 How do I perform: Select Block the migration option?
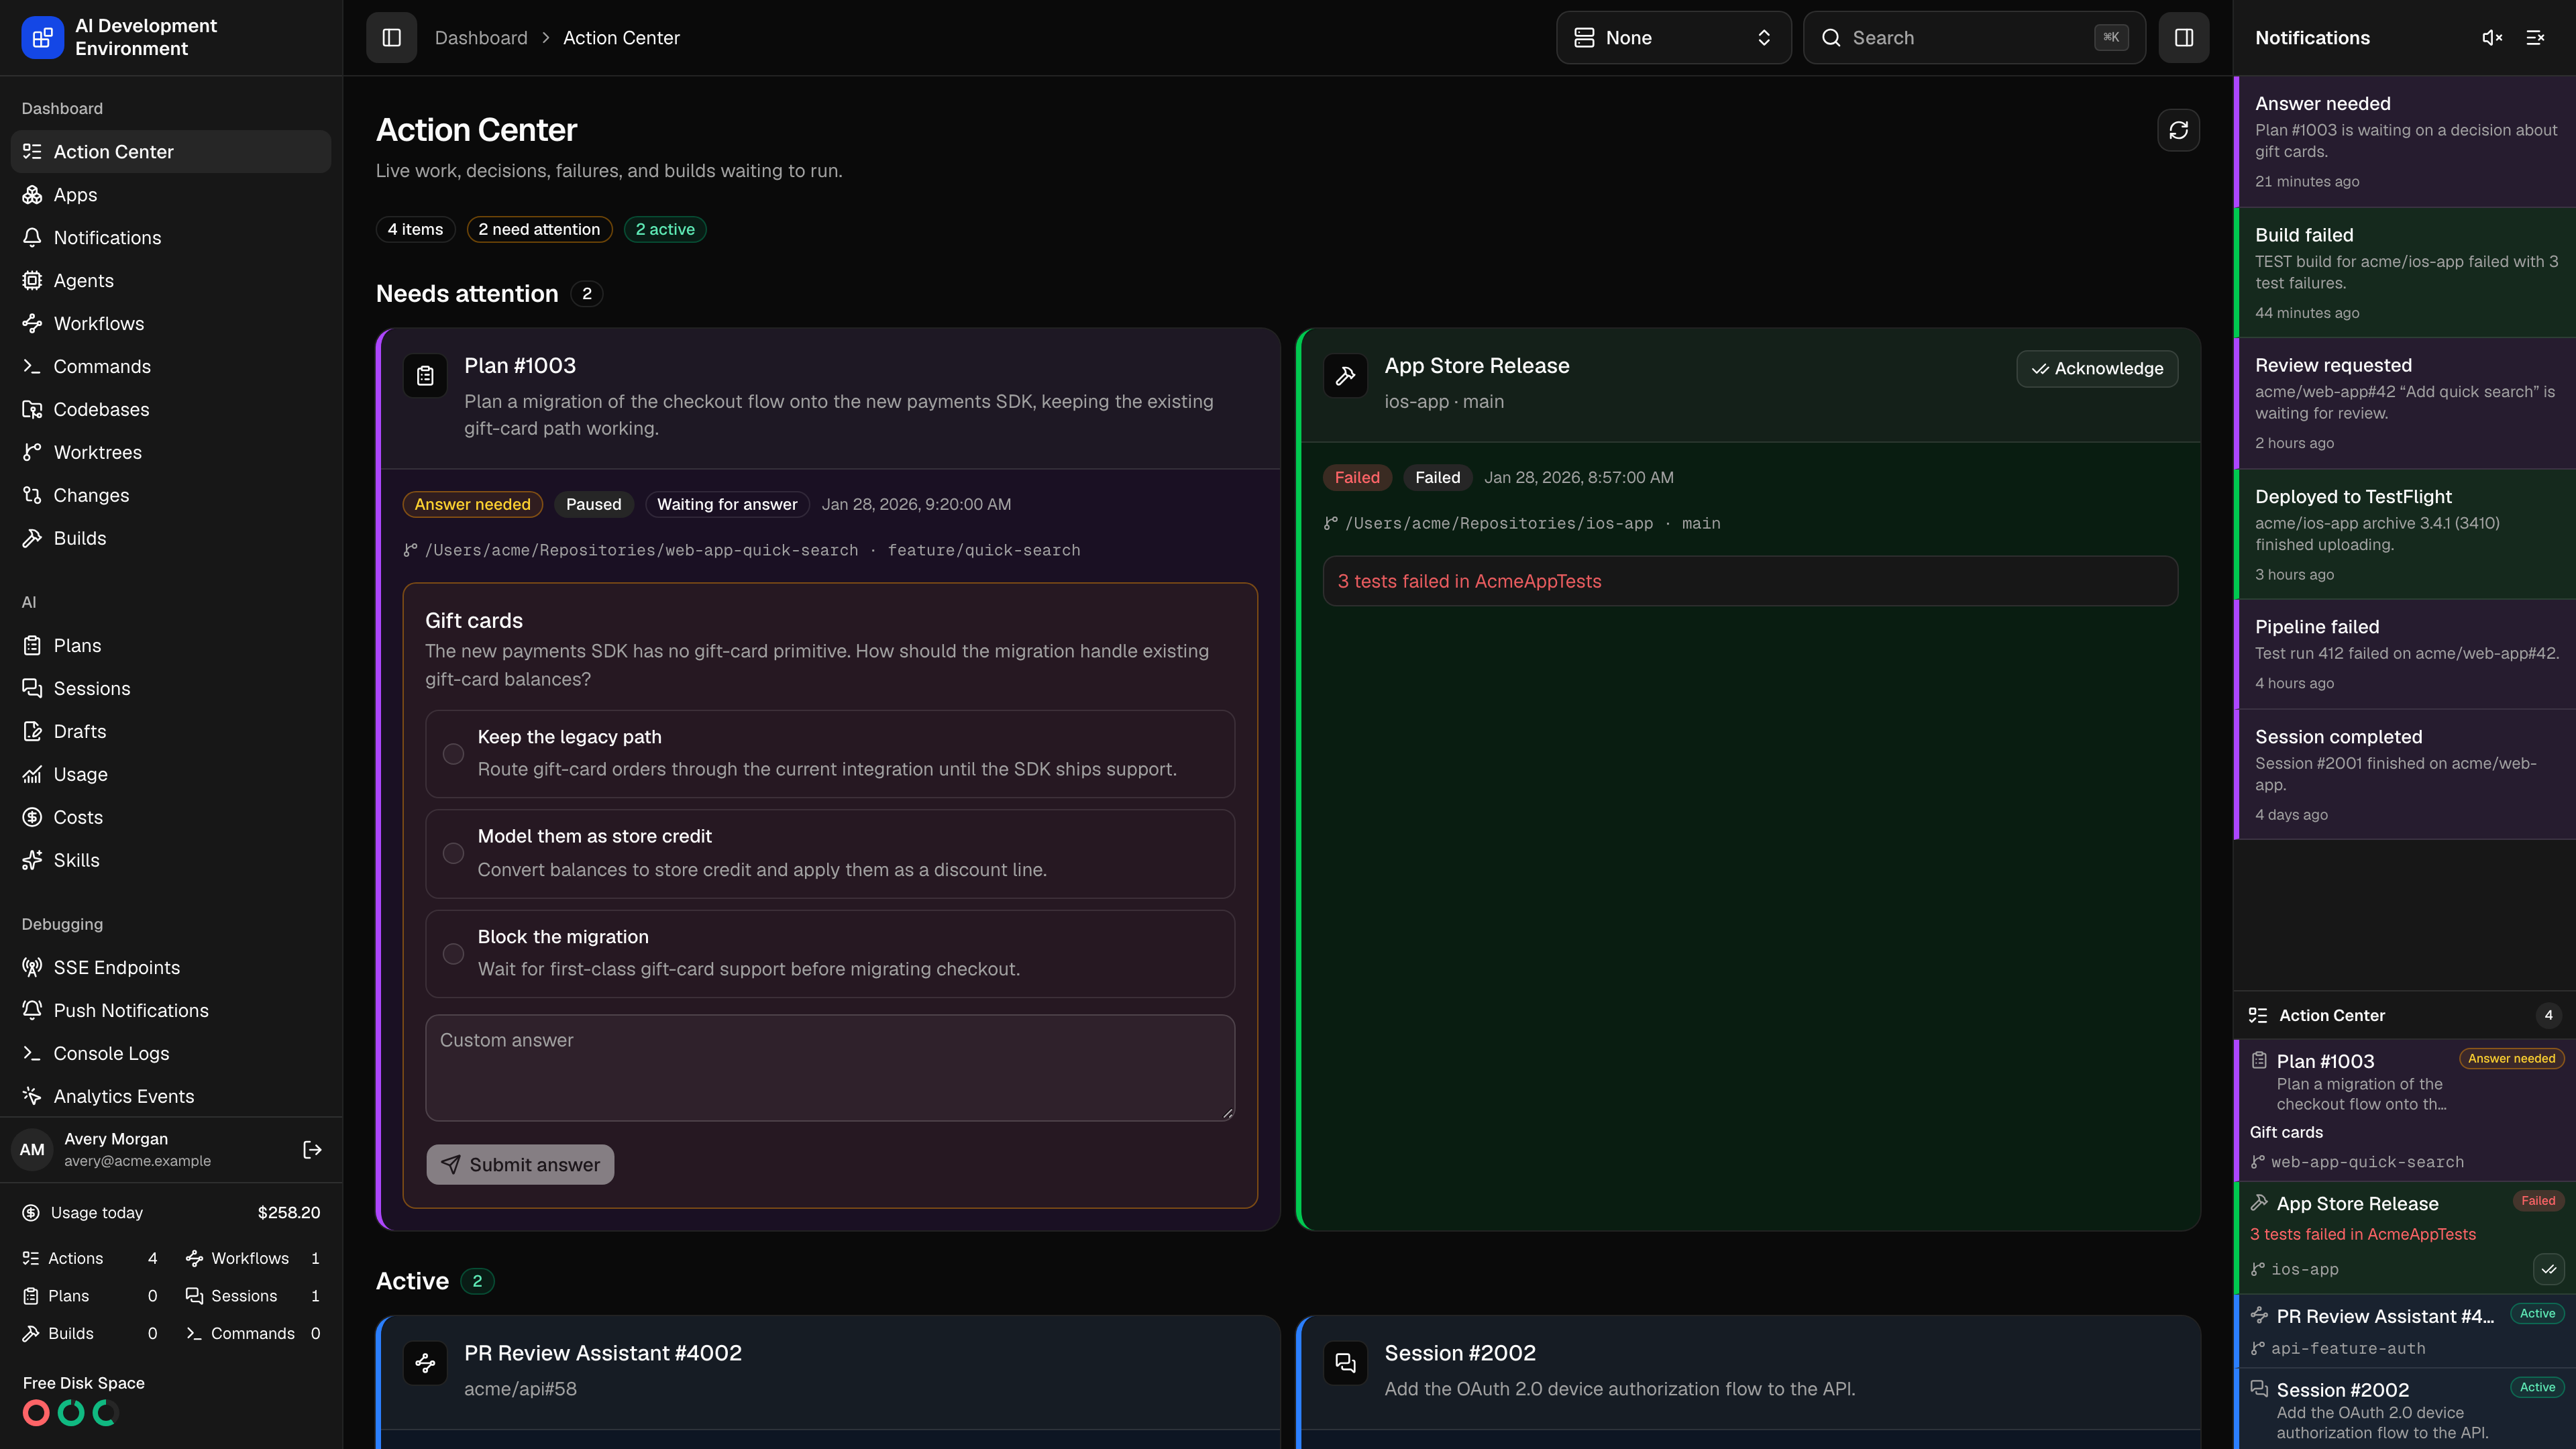pyautogui.click(x=830, y=953)
